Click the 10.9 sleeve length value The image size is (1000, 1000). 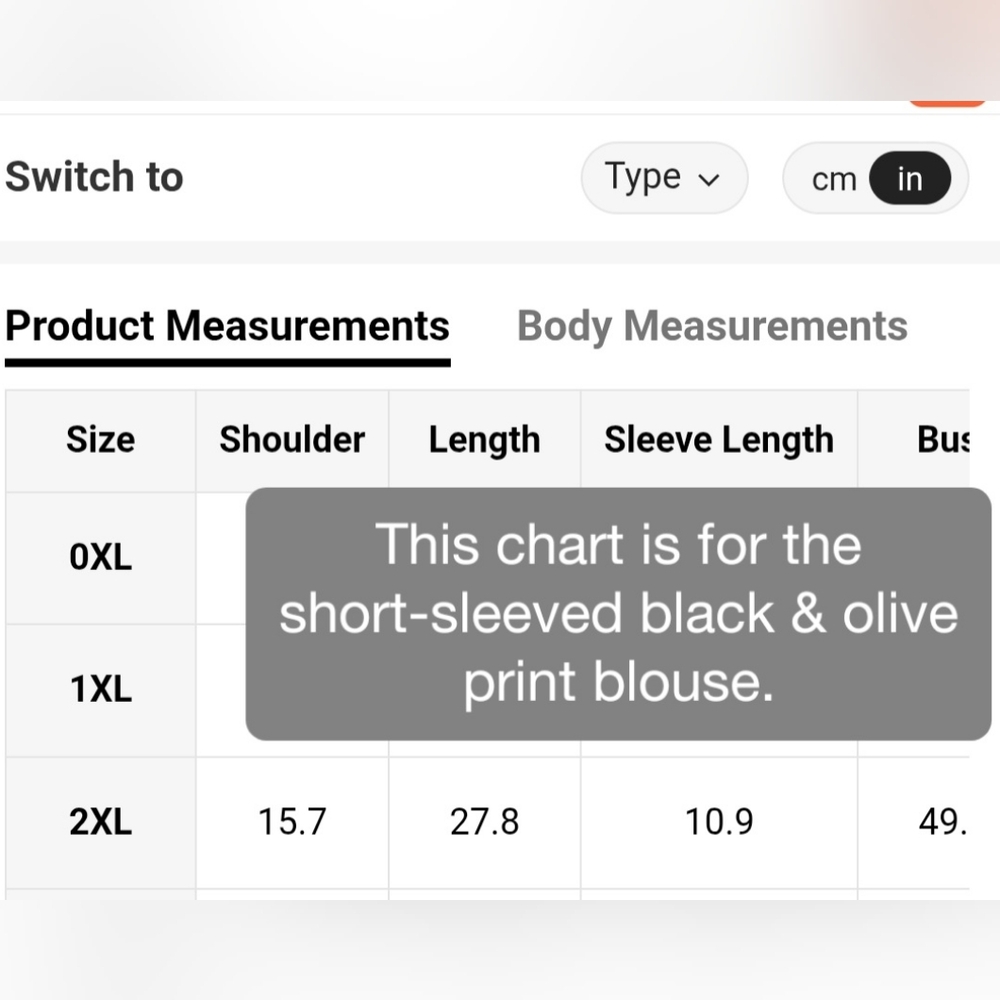pos(719,822)
